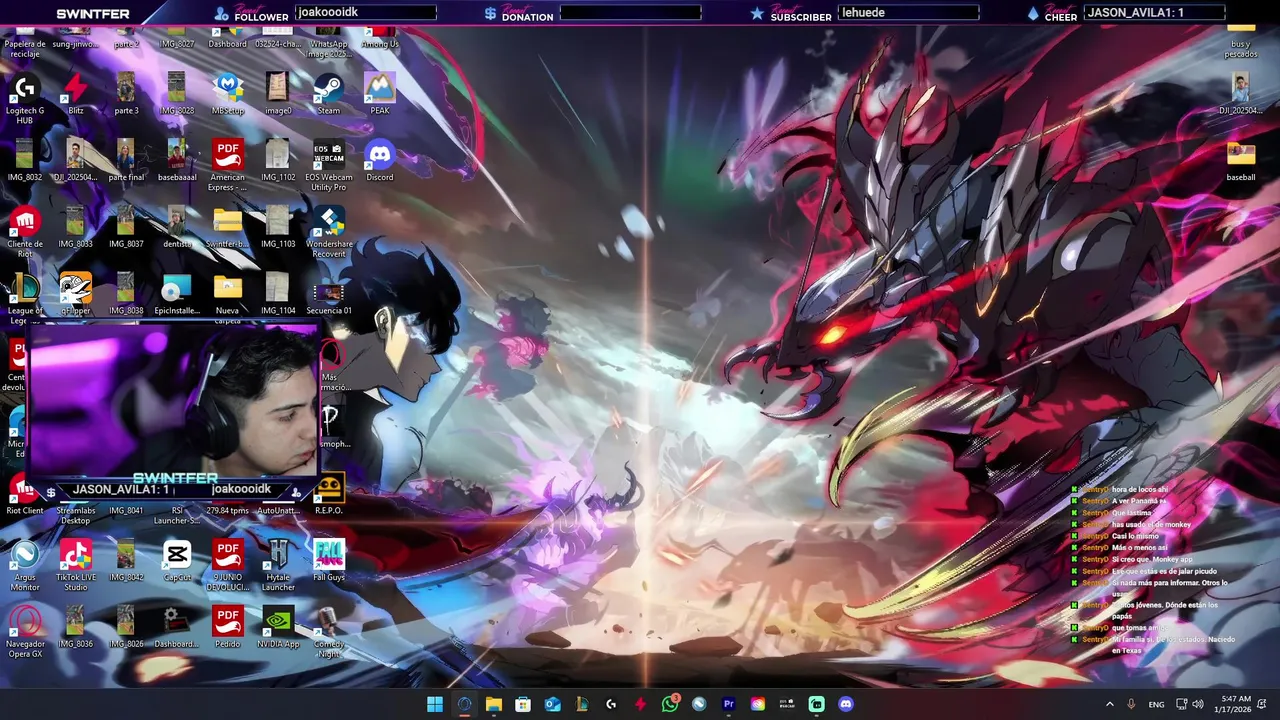Viewport: 1280px width, 720px height.
Task: Open WhatsApp from the taskbar
Action: pos(670,704)
